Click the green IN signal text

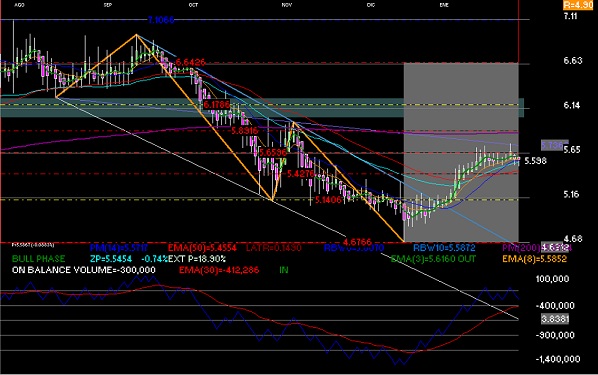click(284, 270)
